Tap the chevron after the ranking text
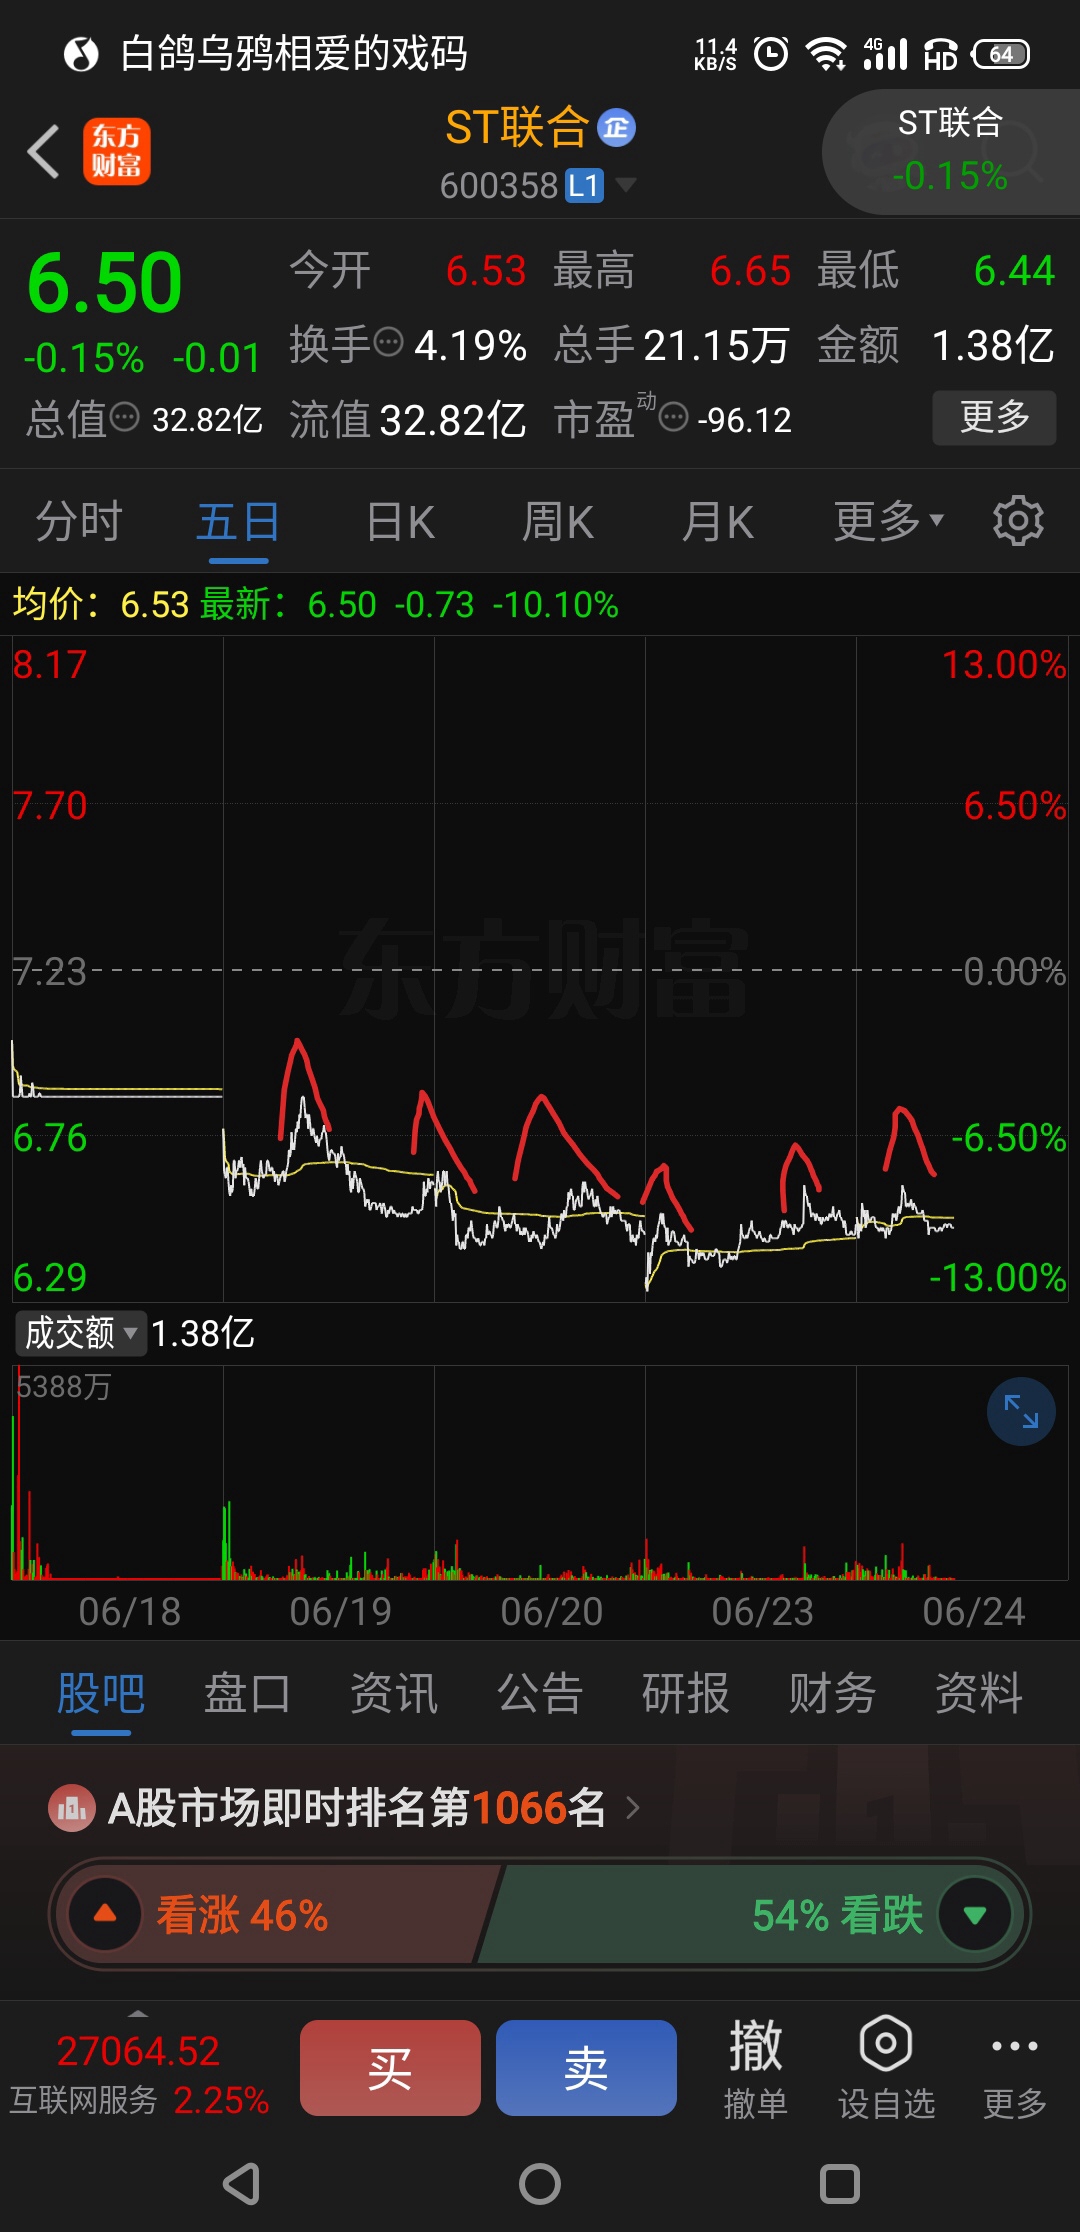The width and height of the screenshot is (1080, 2232). (x=632, y=1808)
